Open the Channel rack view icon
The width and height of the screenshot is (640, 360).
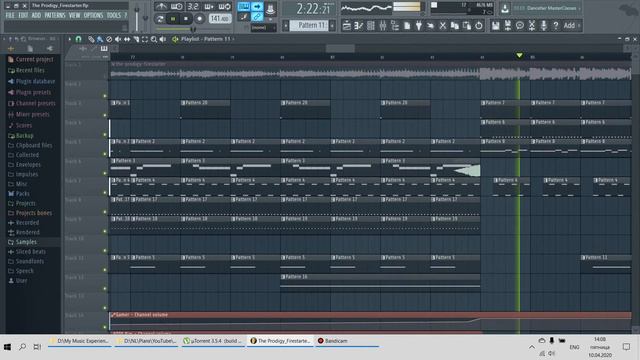[371, 26]
